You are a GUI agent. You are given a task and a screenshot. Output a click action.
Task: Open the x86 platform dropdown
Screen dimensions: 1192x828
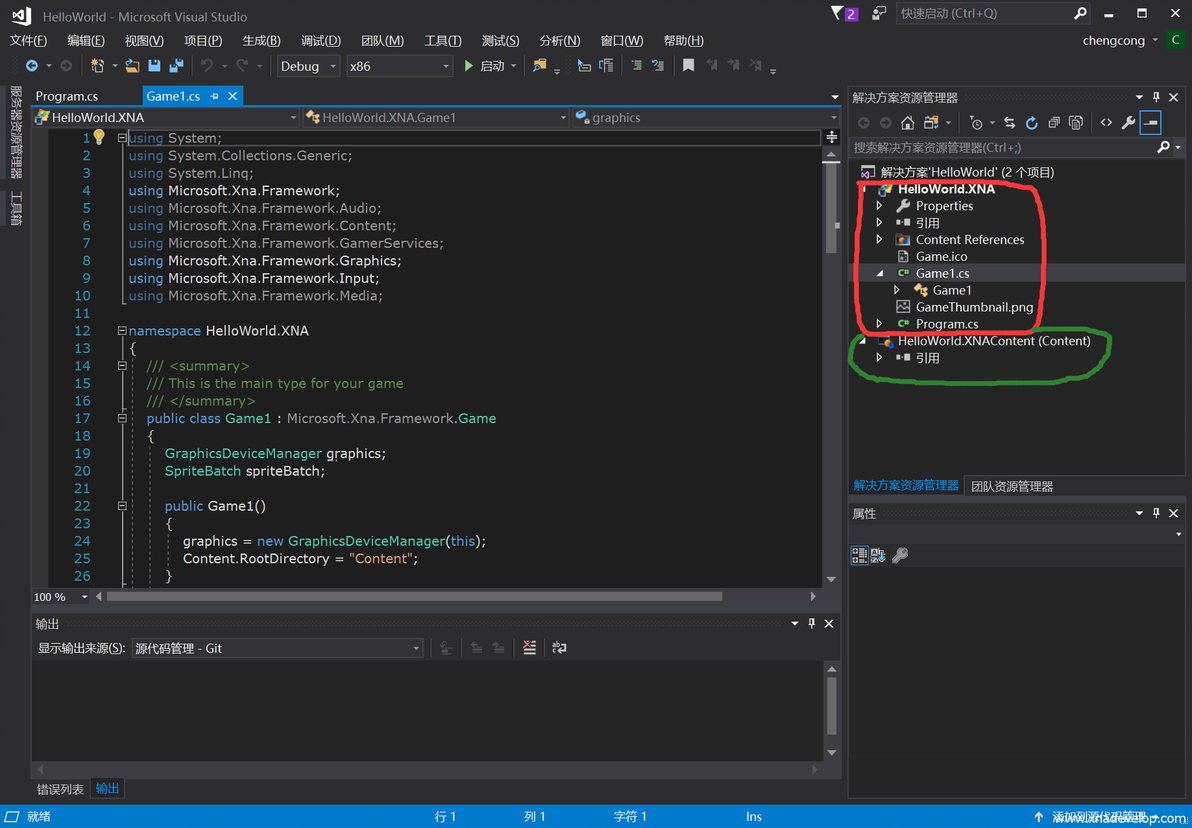(x=399, y=66)
